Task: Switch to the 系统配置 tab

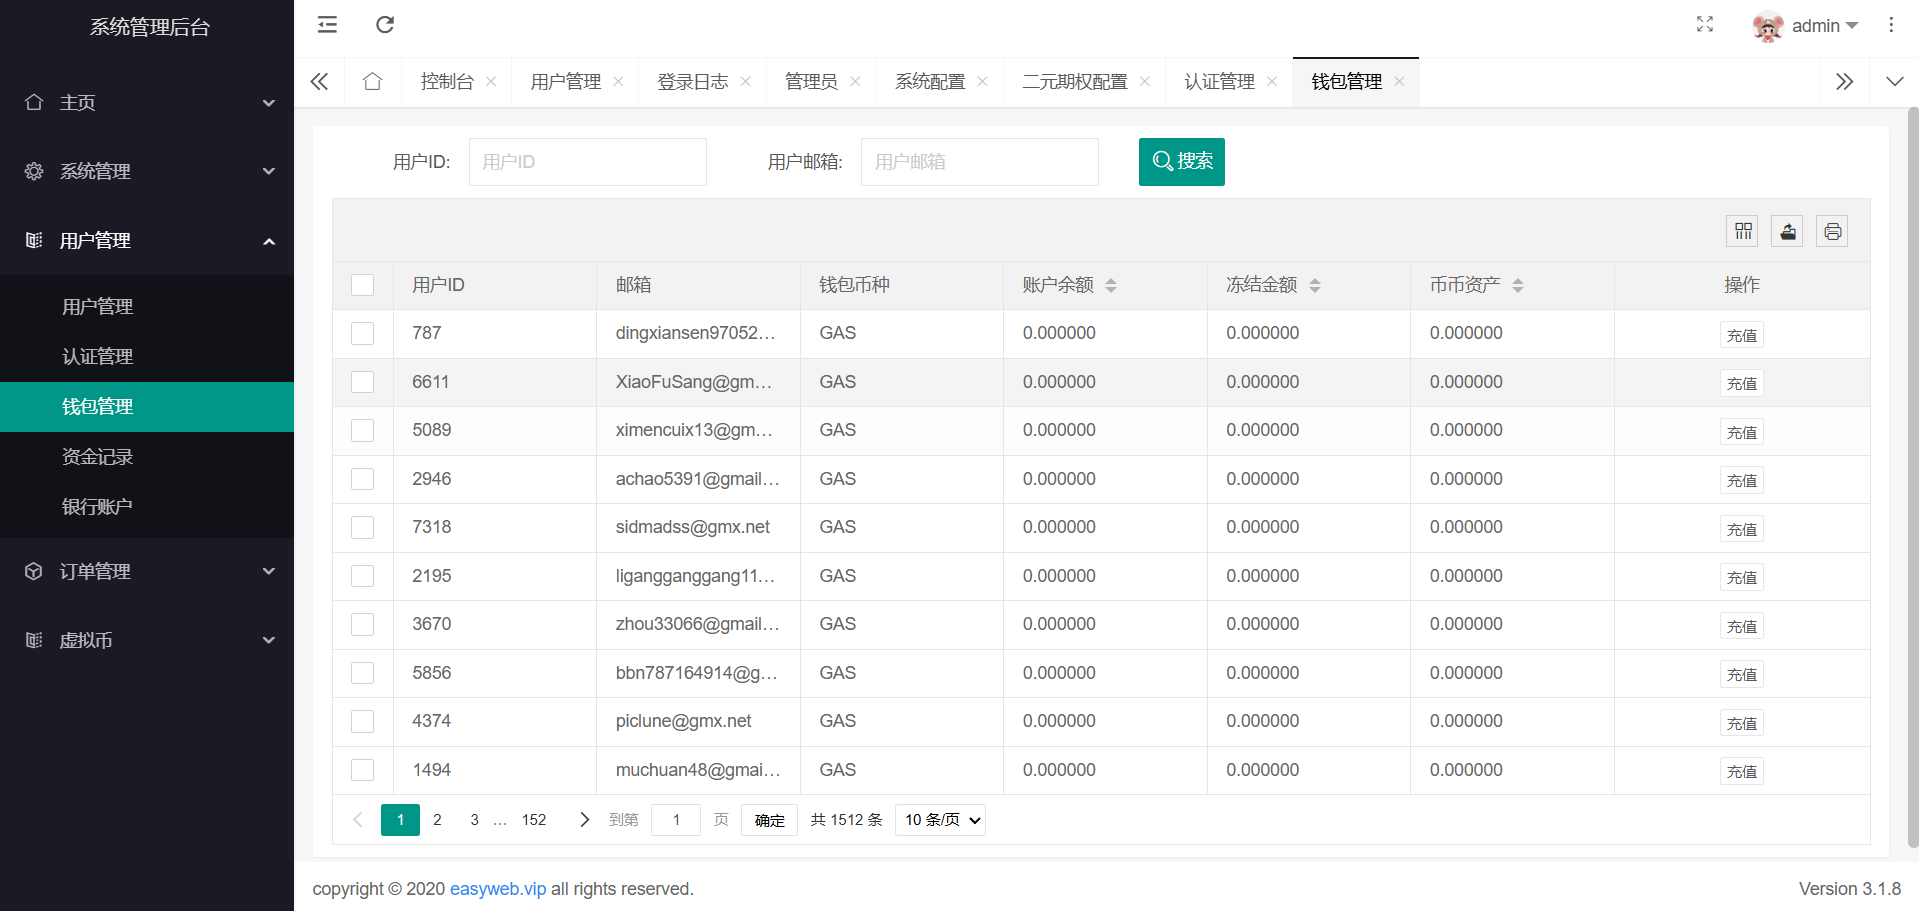Action: click(x=929, y=82)
